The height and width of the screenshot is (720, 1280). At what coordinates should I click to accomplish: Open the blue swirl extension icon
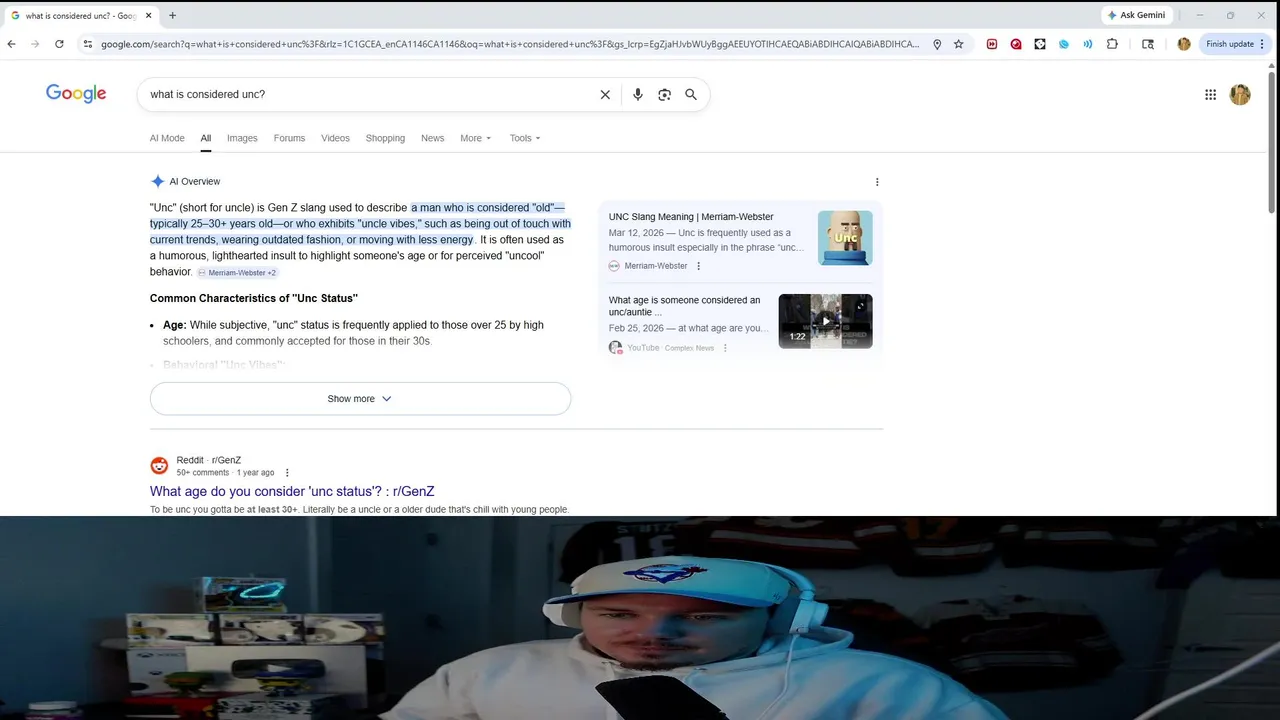(x=1064, y=44)
